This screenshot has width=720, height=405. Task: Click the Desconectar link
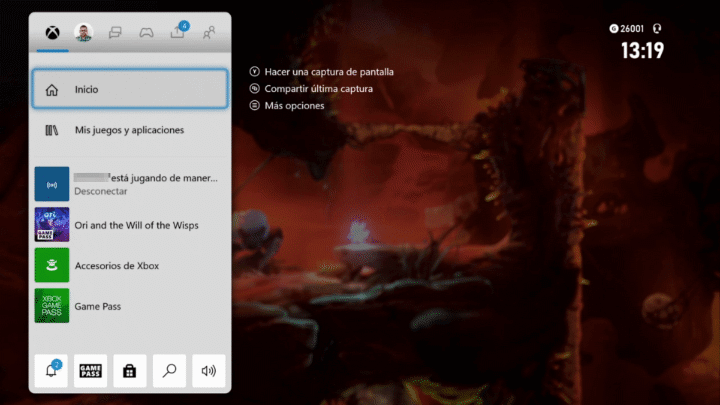click(x=101, y=191)
